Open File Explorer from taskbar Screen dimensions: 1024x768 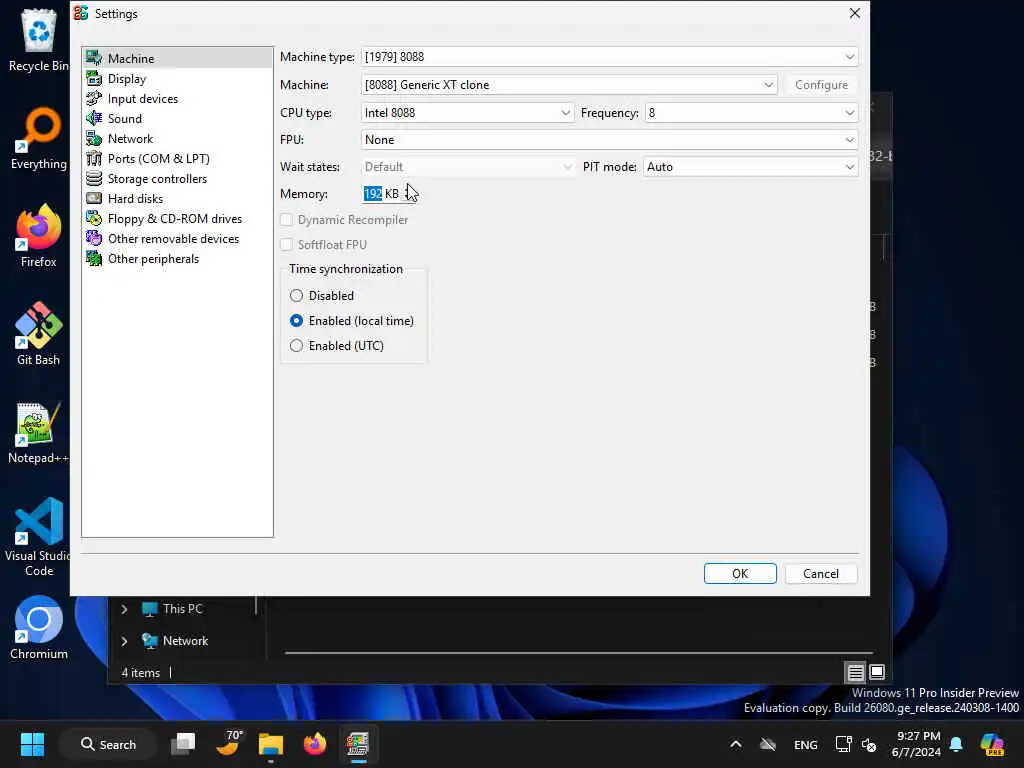pos(270,744)
